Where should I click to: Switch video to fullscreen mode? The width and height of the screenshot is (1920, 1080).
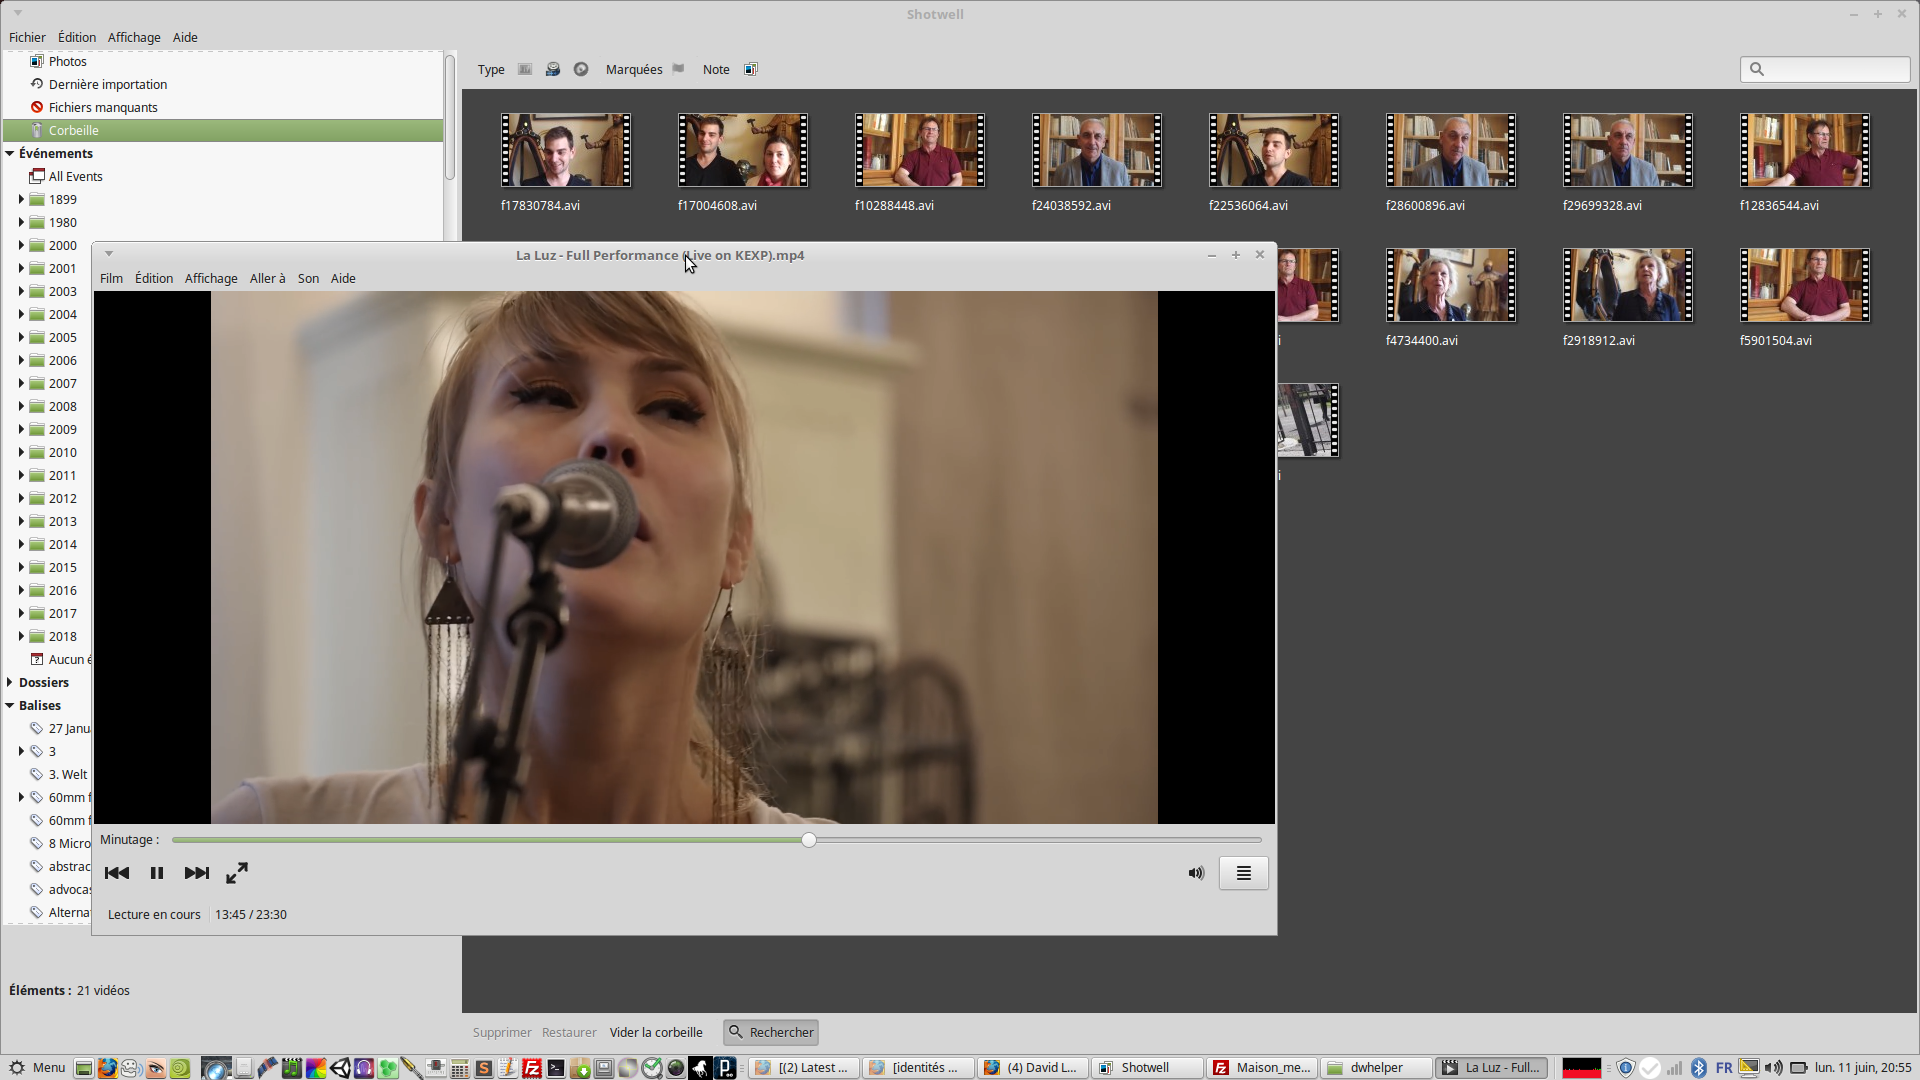point(237,873)
